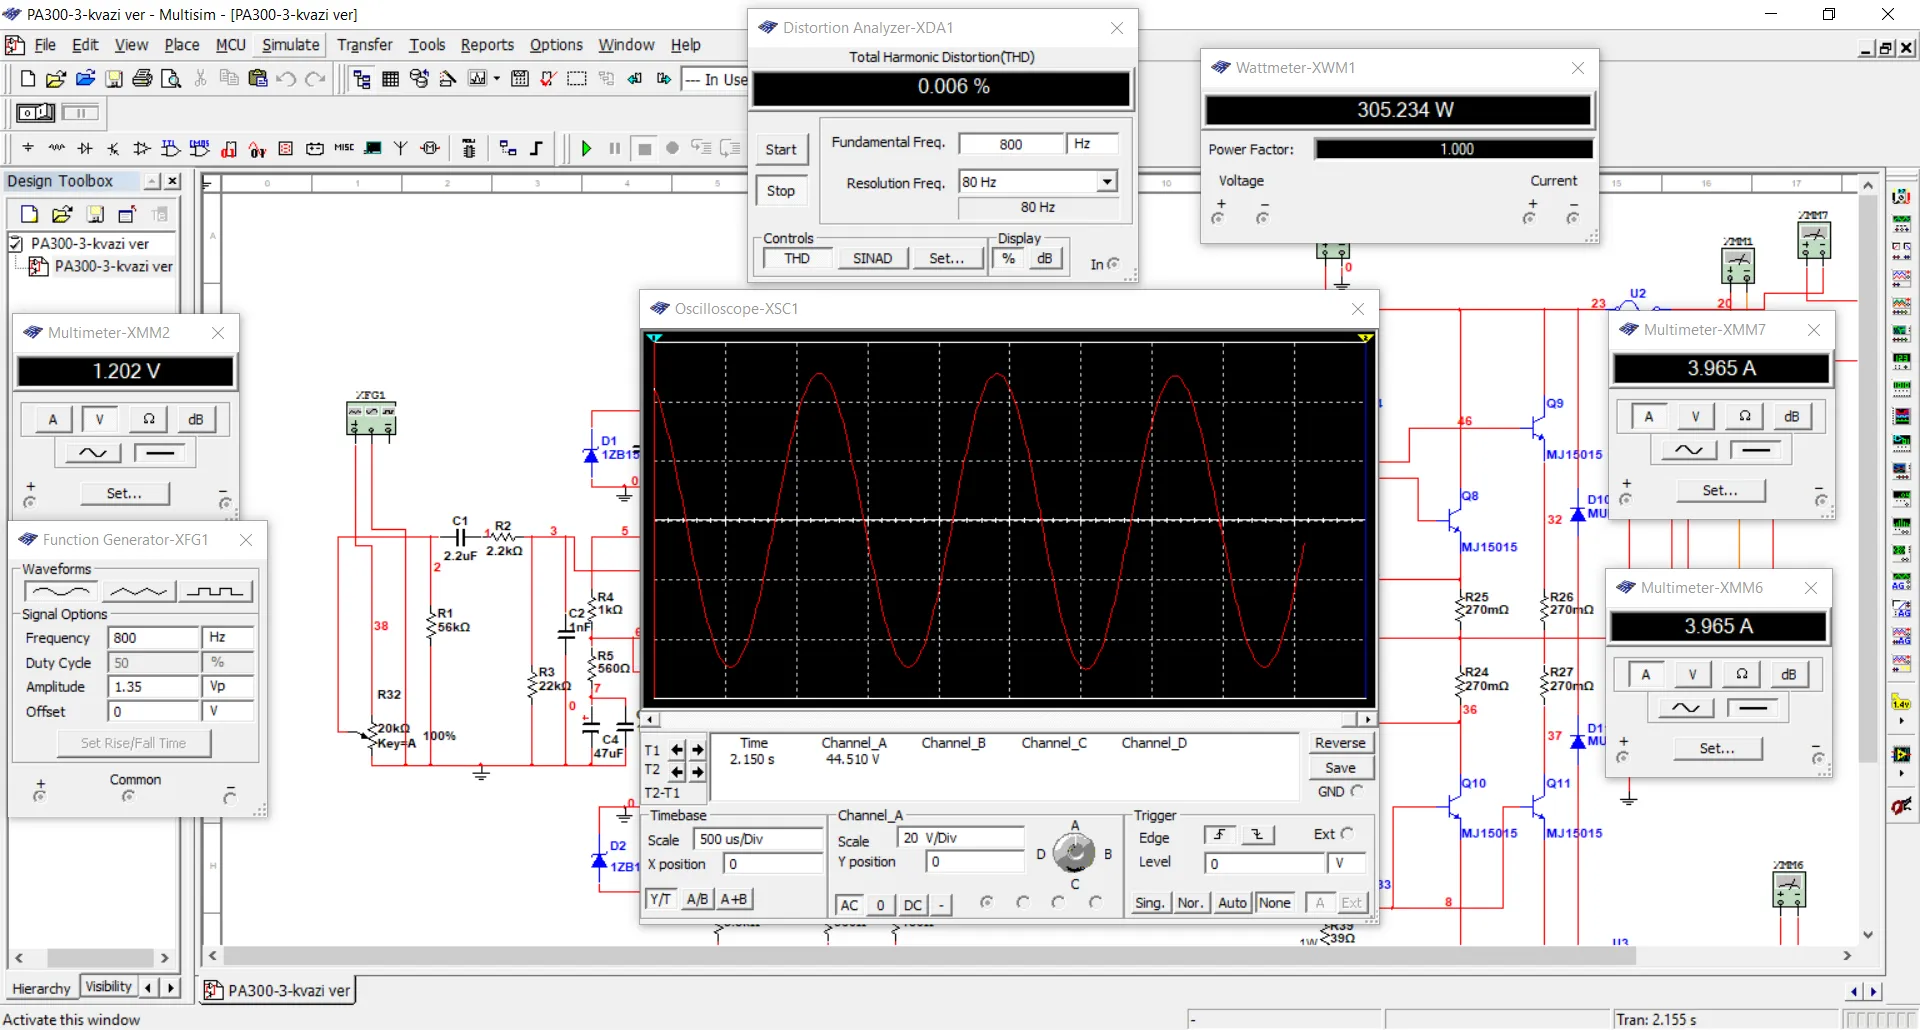This screenshot has height=1030, width=1920.
Task: Click the Undo arrow icon
Action: [287, 78]
